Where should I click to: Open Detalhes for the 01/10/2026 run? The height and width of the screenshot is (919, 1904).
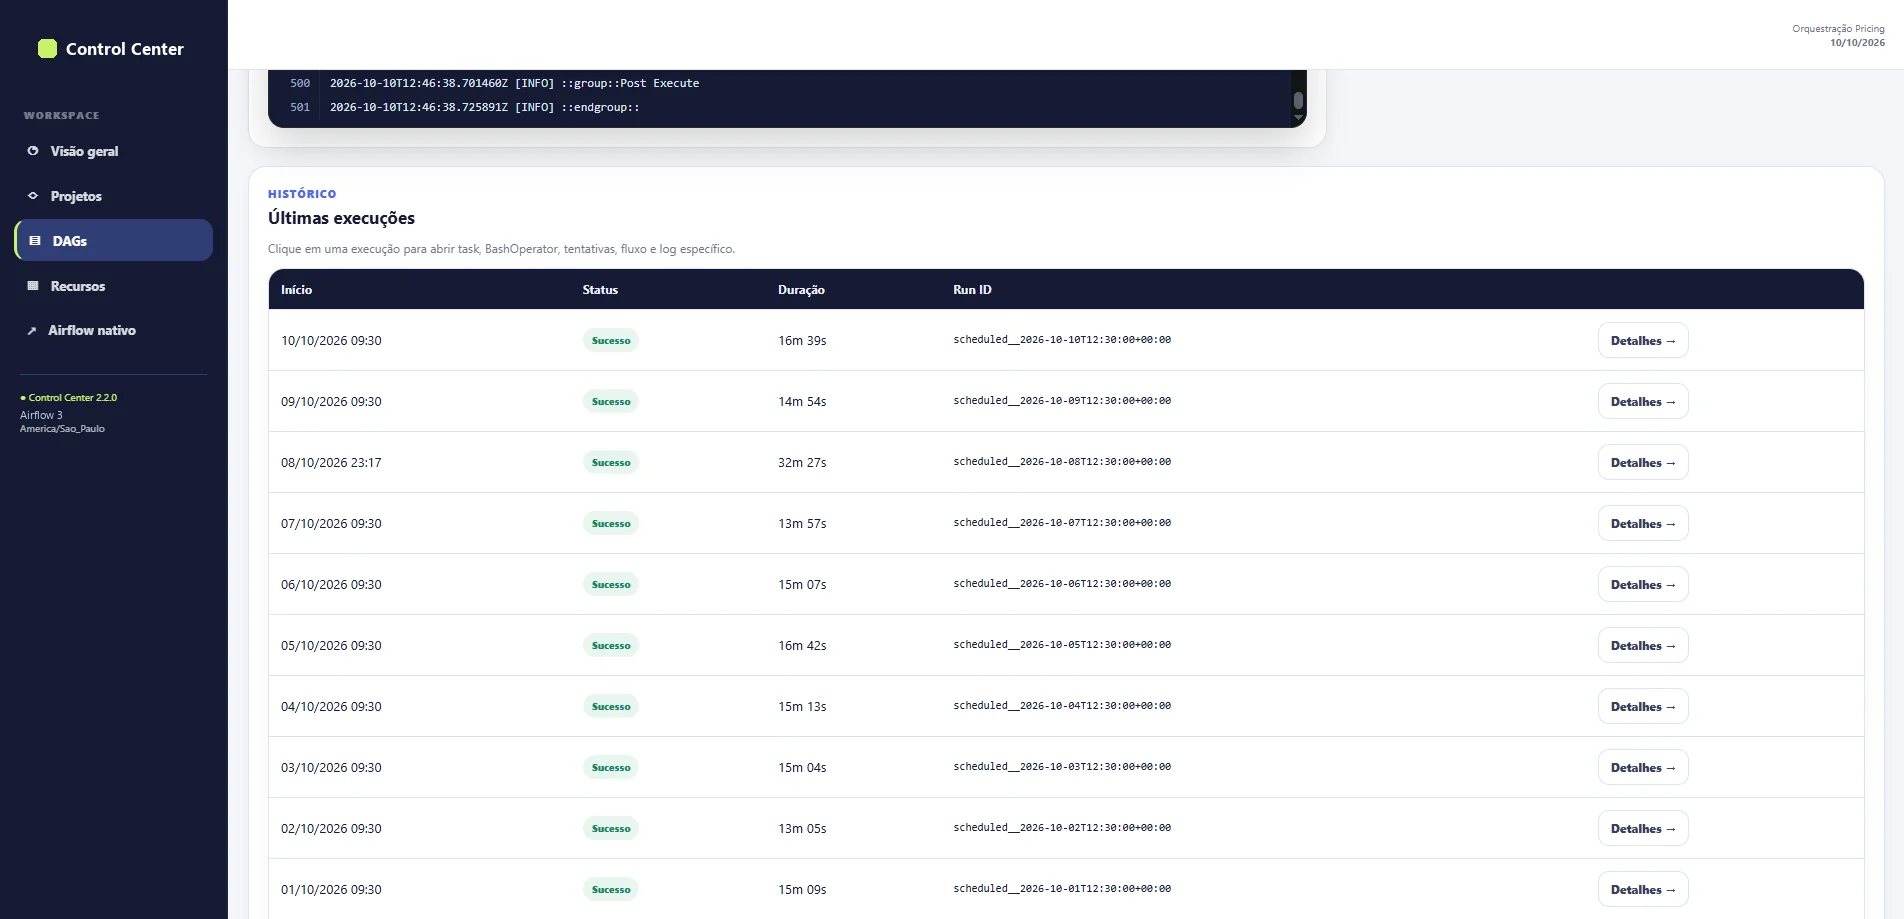1643,889
